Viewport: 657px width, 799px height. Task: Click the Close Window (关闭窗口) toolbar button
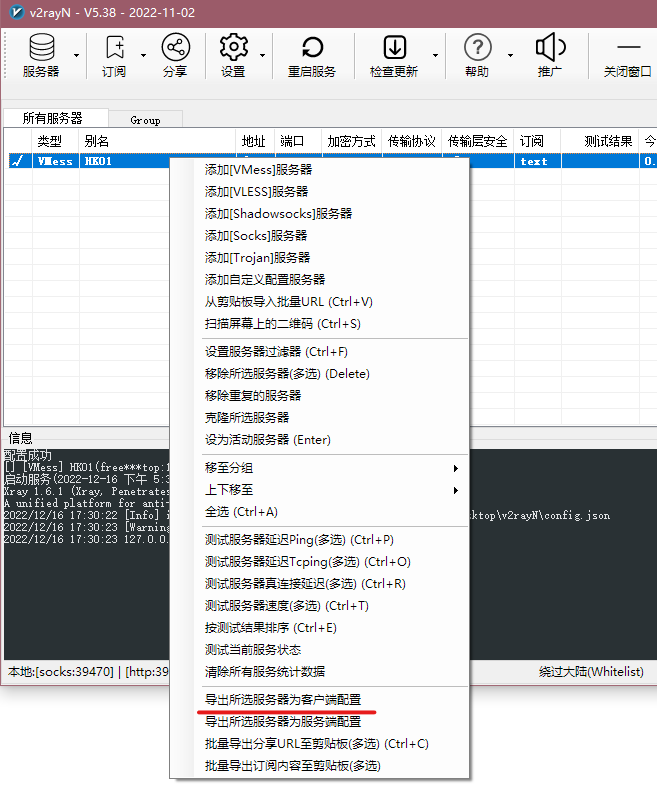[x=628, y=55]
